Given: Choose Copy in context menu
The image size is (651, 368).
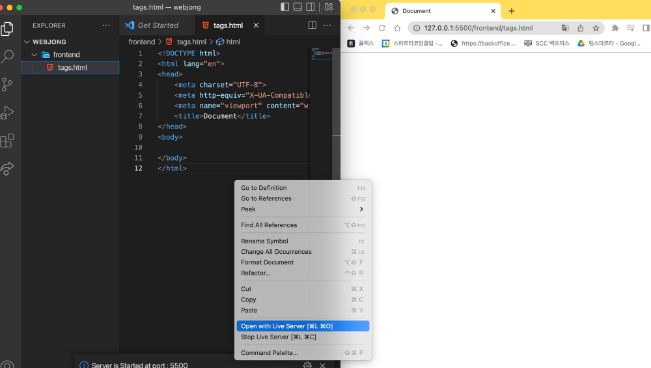Looking at the screenshot, I should point(303,299).
